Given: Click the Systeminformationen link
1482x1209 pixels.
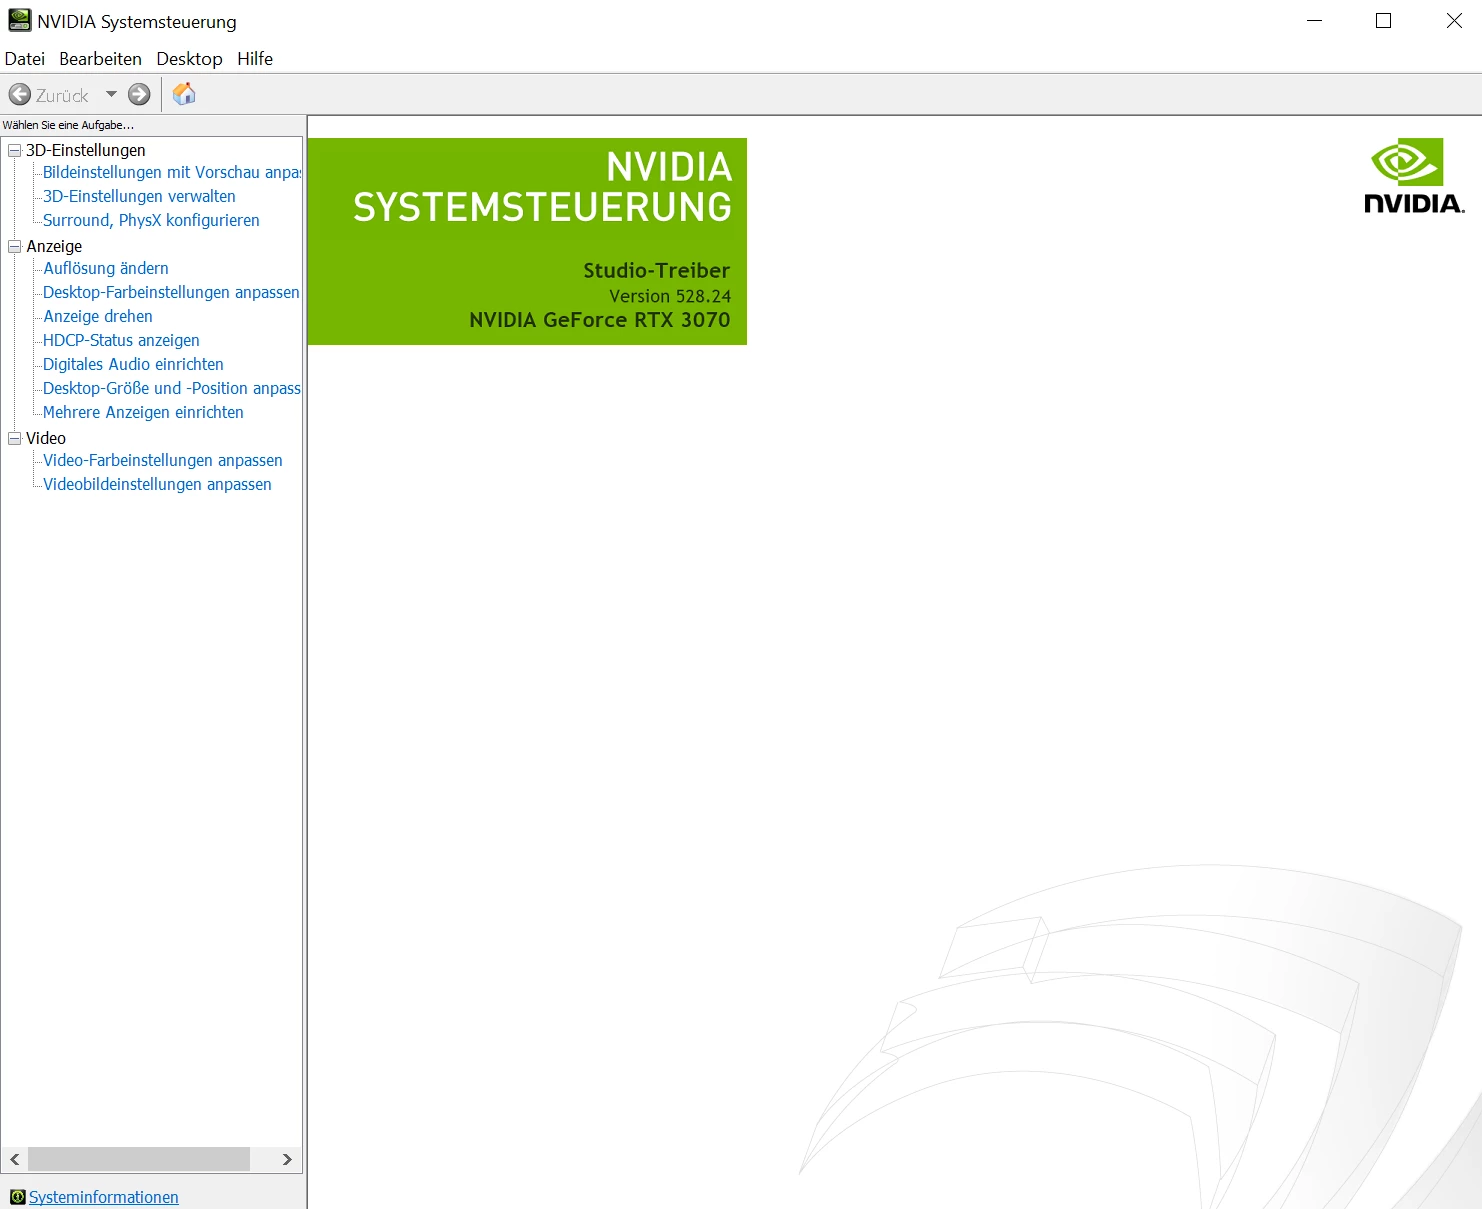Looking at the screenshot, I should [x=104, y=1197].
